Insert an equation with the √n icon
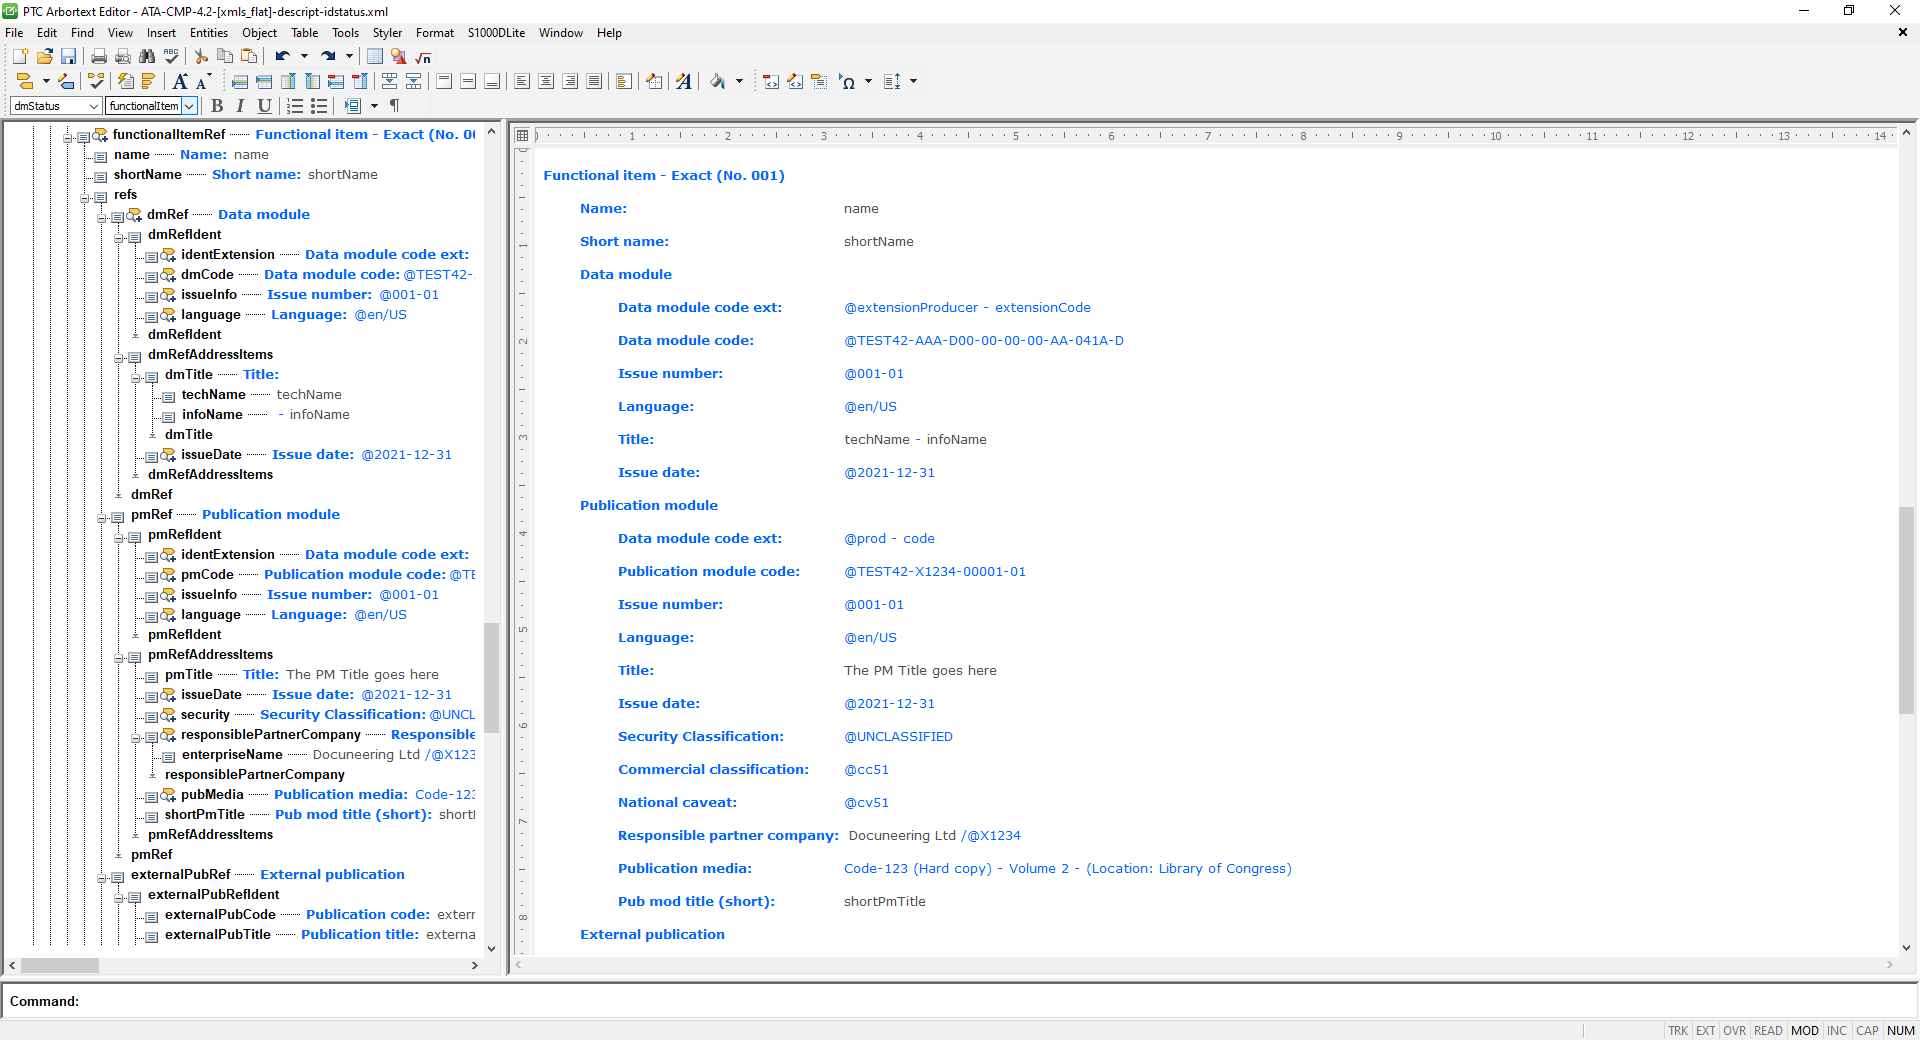 pos(422,56)
